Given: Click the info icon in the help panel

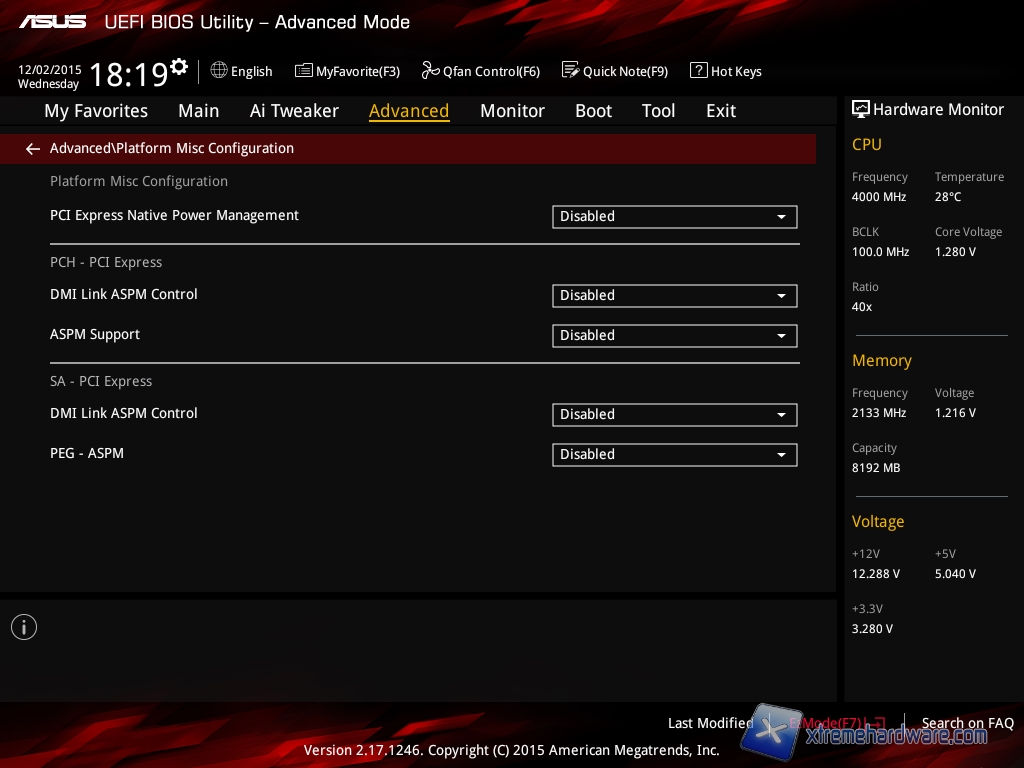Looking at the screenshot, I should pos(24,627).
